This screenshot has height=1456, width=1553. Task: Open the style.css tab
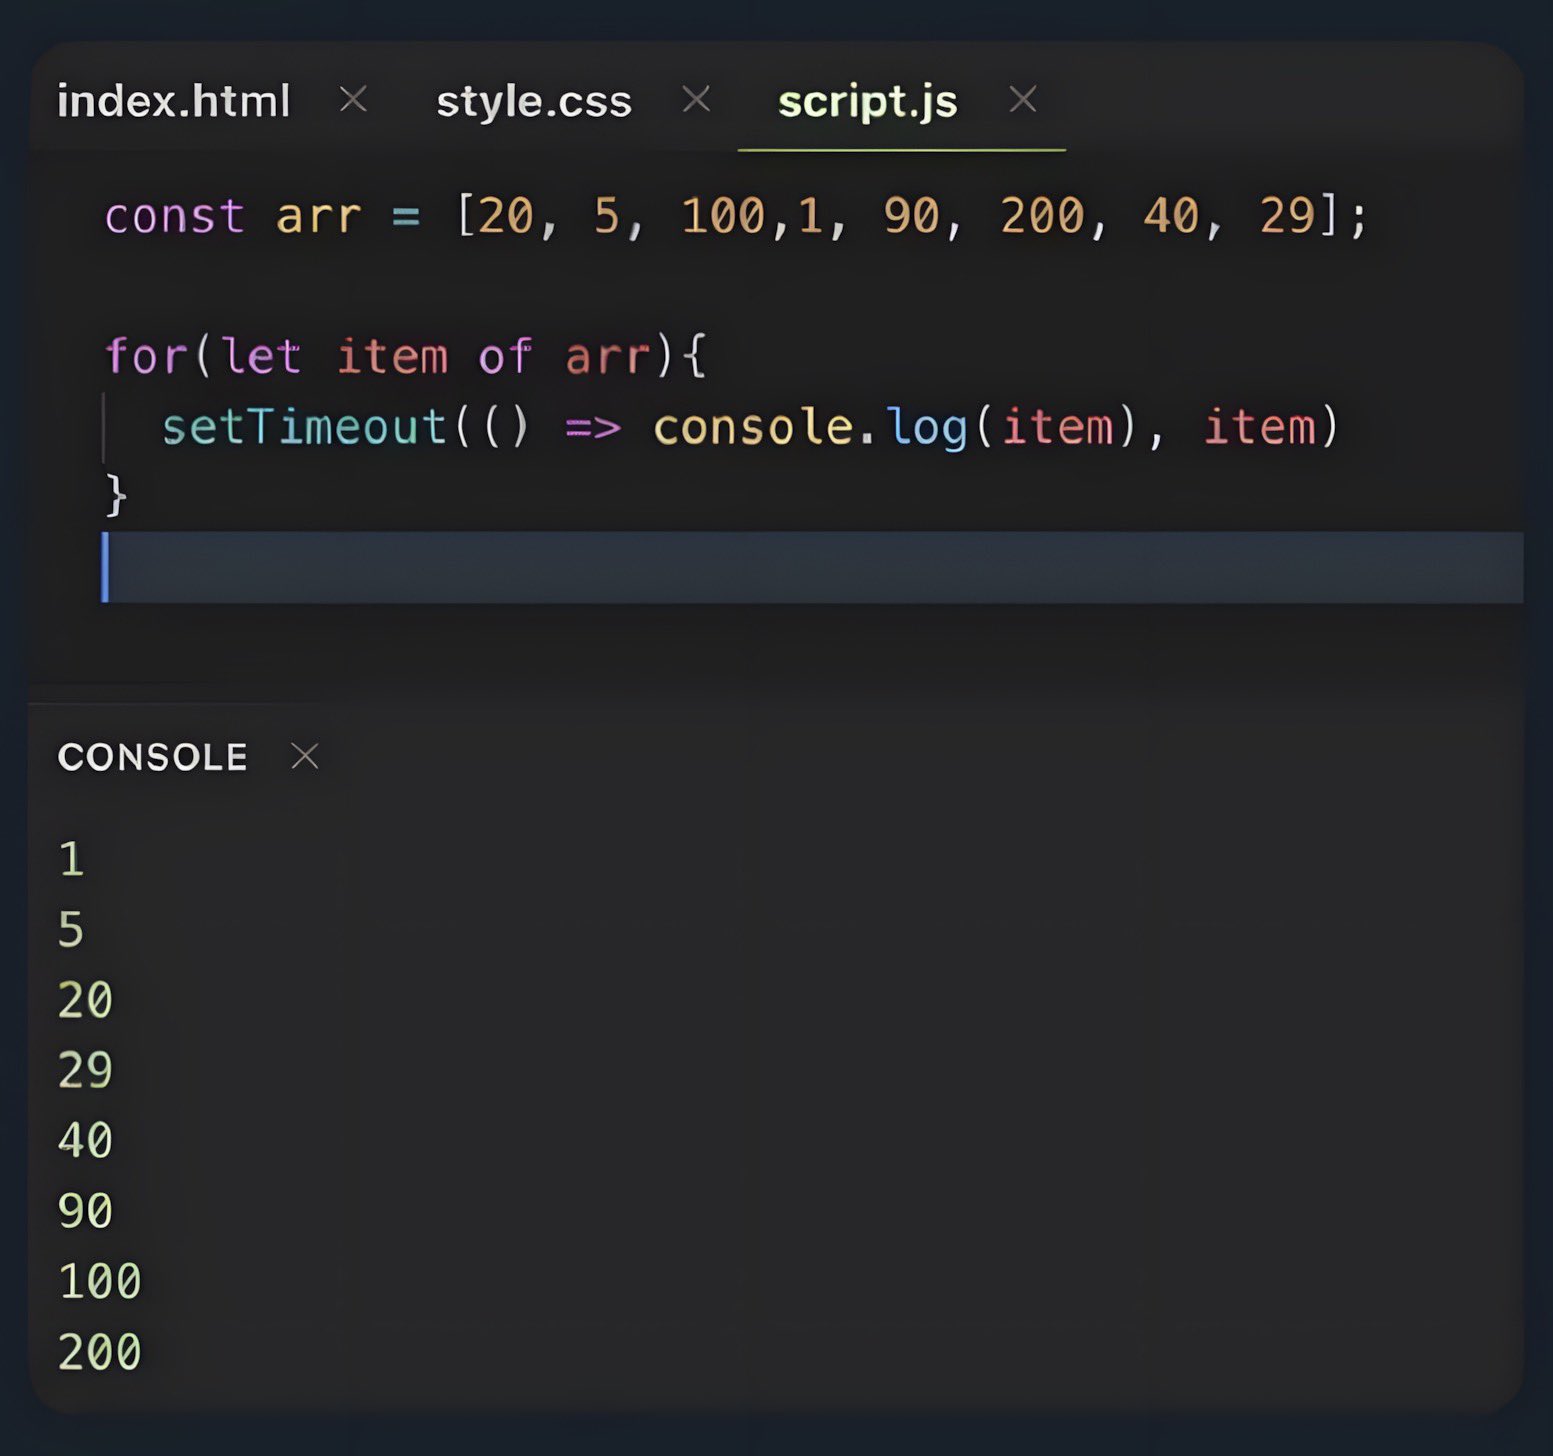(x=533, y=101)
